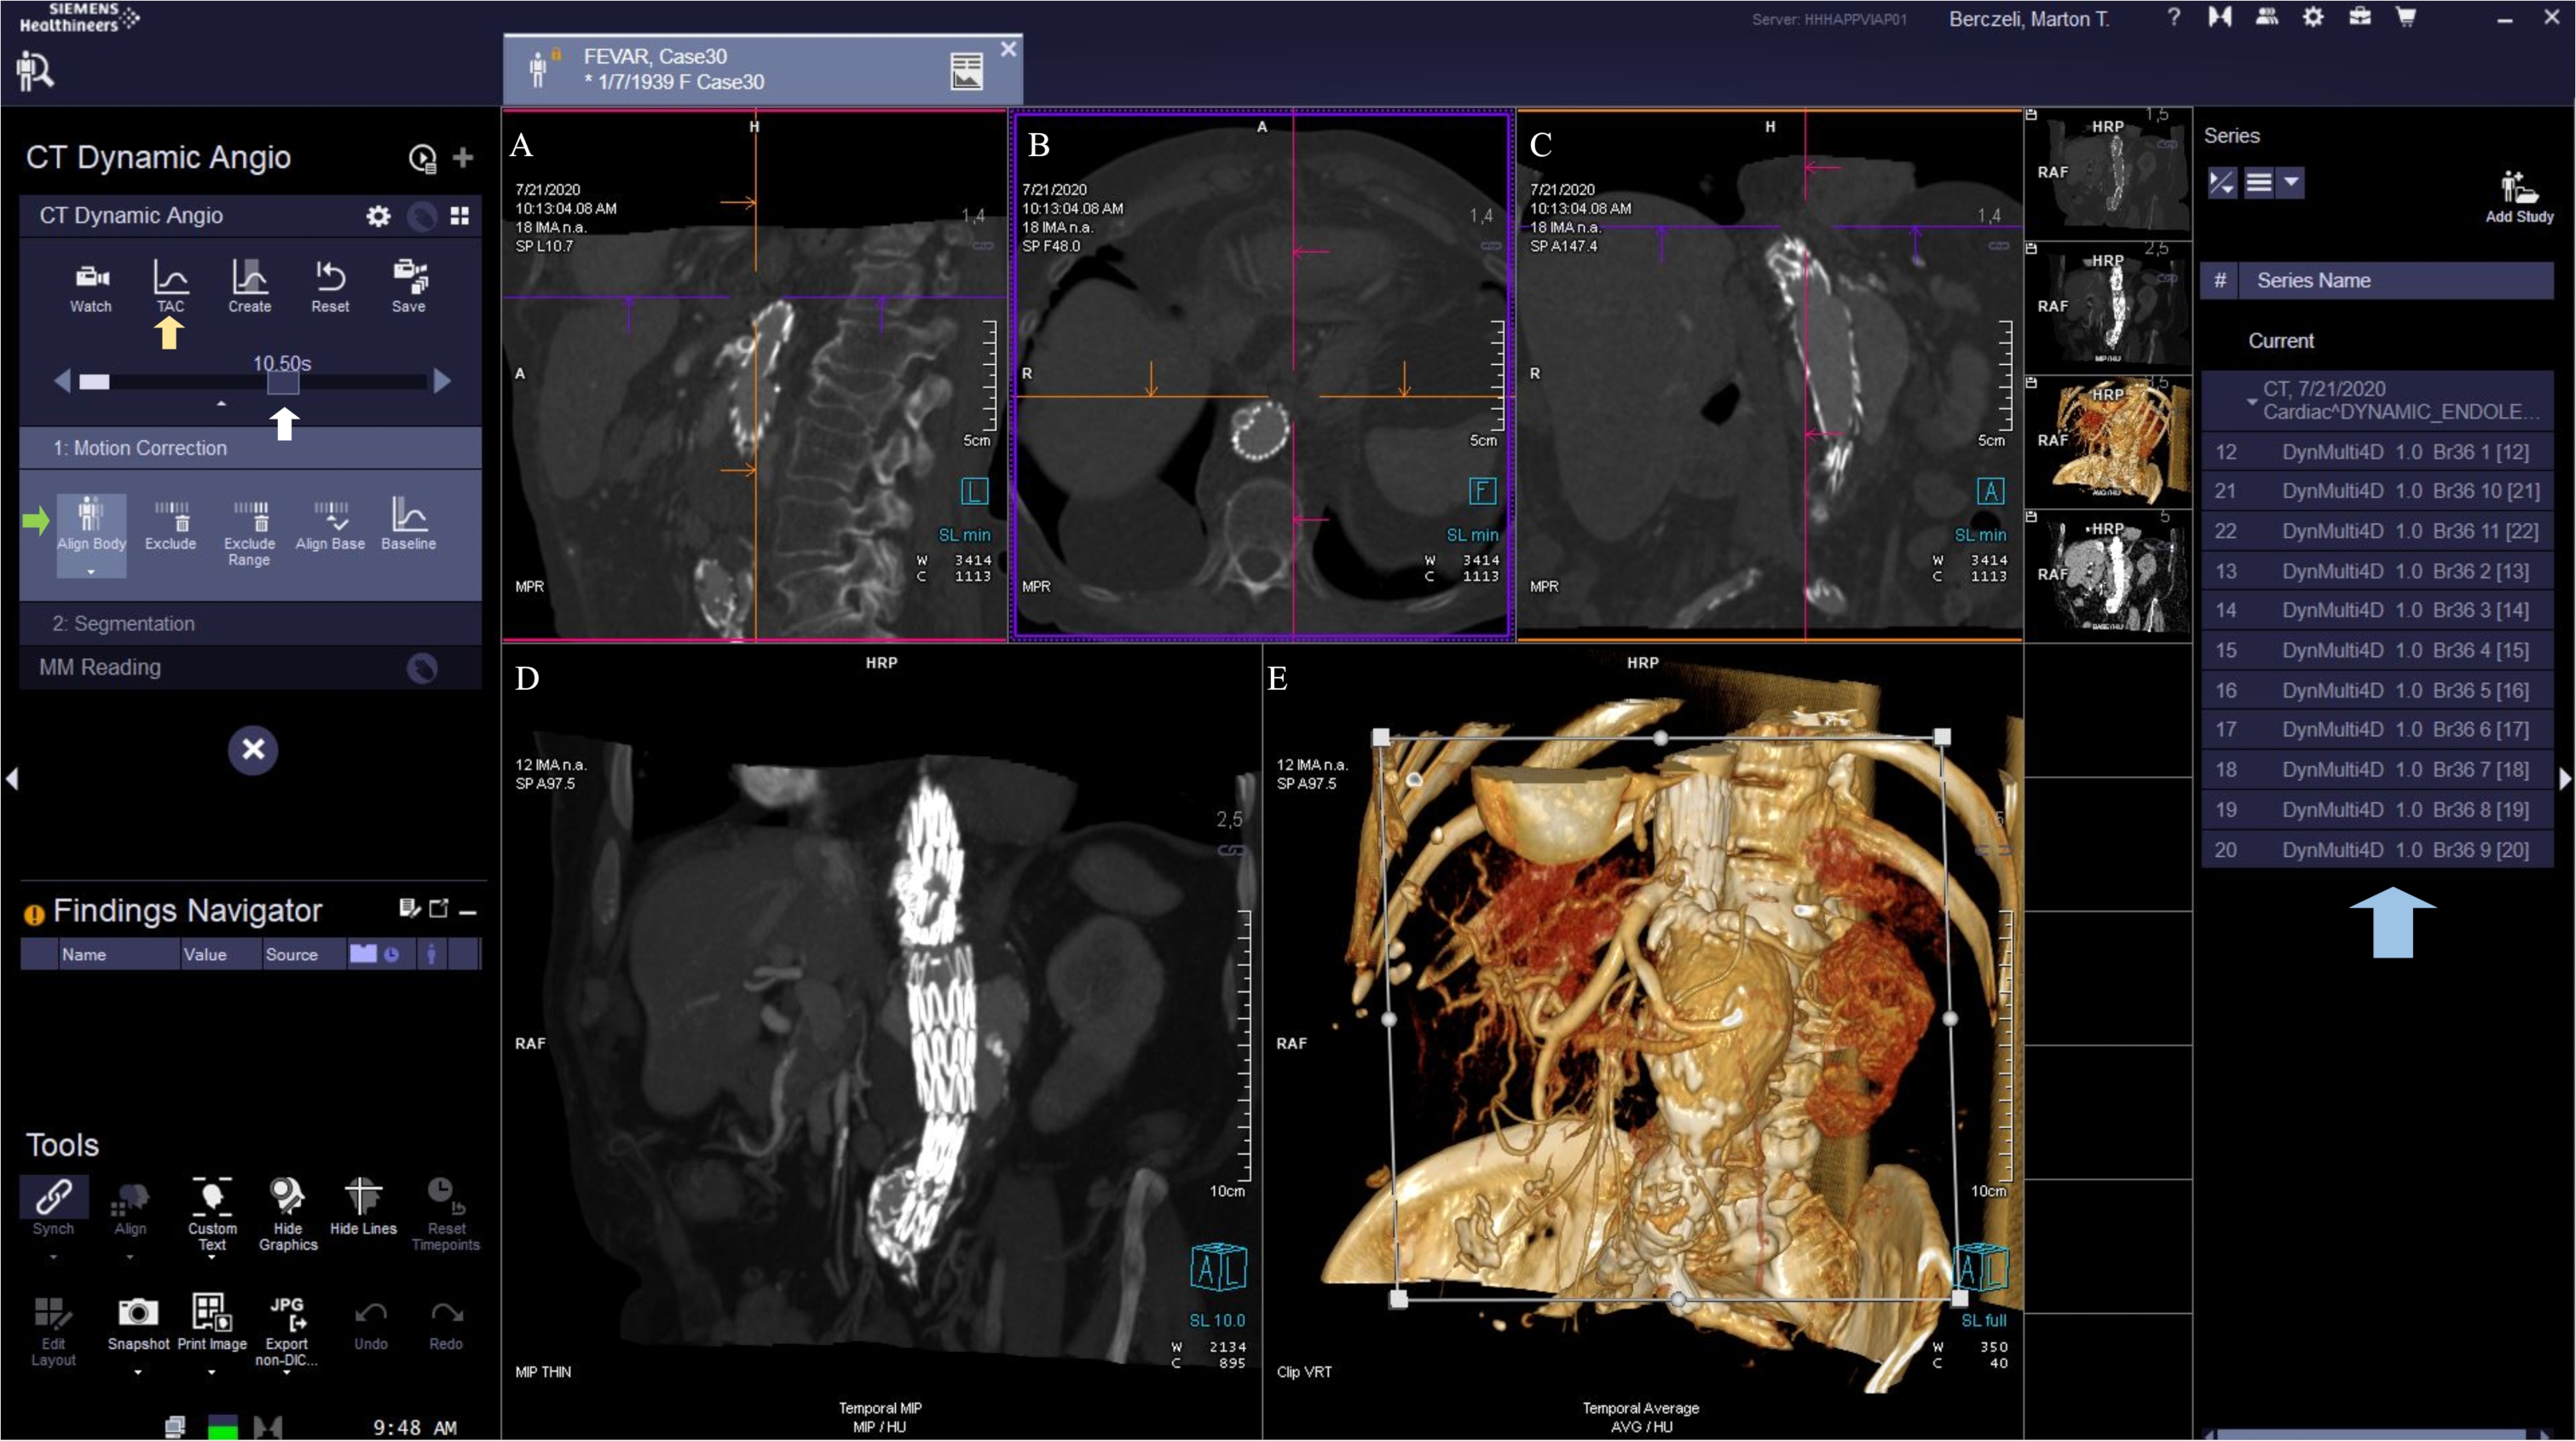Click the Save workflow icon
This screenshot has height=1441, width=2576.
pos(409,278)
